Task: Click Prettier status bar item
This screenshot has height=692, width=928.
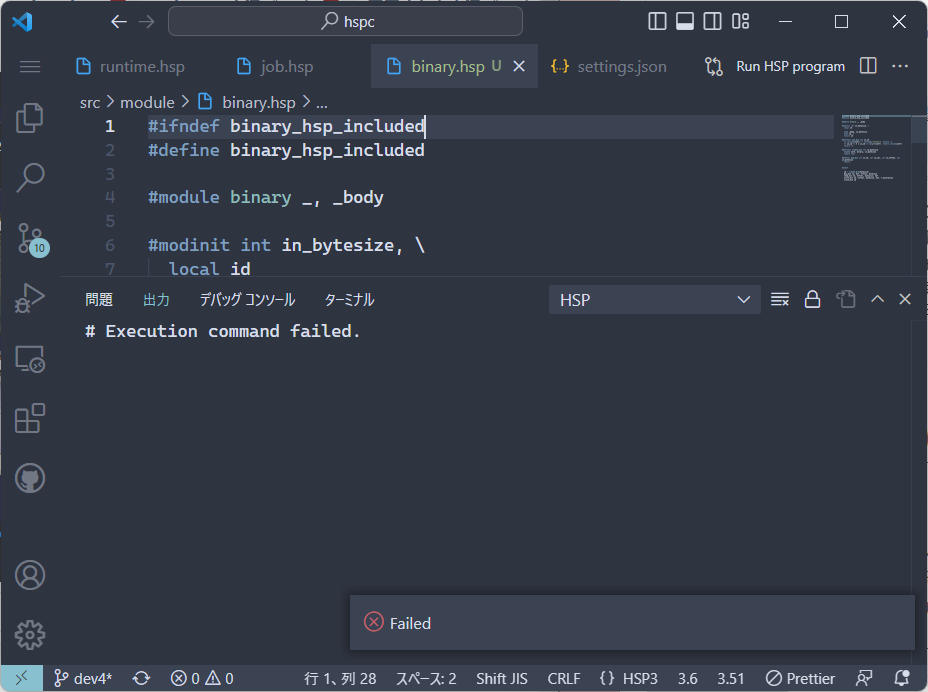Action: [x=800, y=678]
